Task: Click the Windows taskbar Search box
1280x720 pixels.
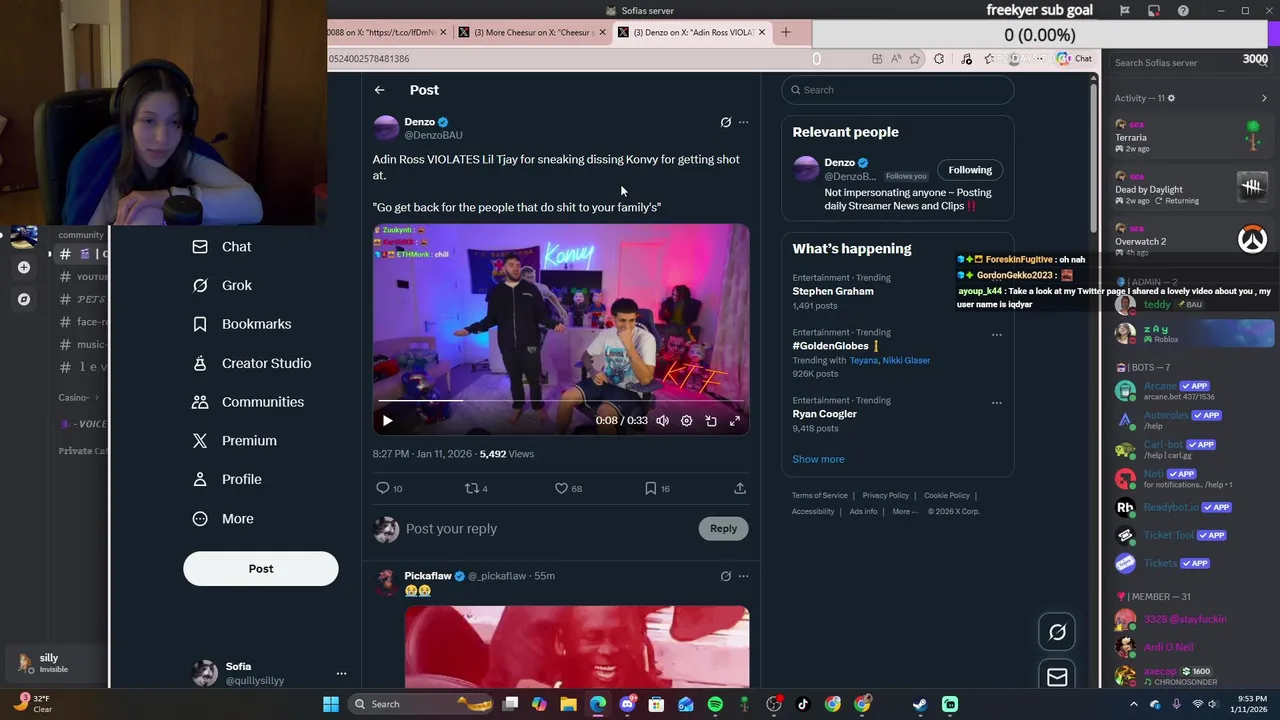Action: (x=421, y=704)
